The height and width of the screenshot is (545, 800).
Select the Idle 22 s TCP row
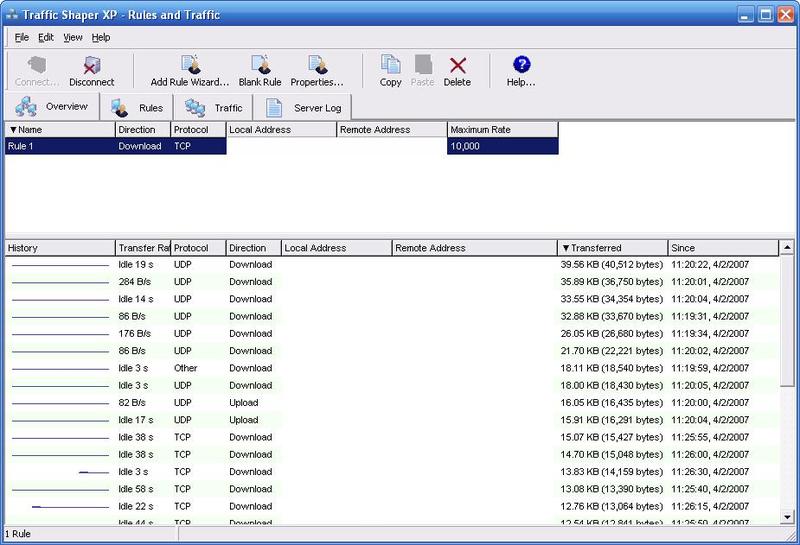tap(392, 506)
